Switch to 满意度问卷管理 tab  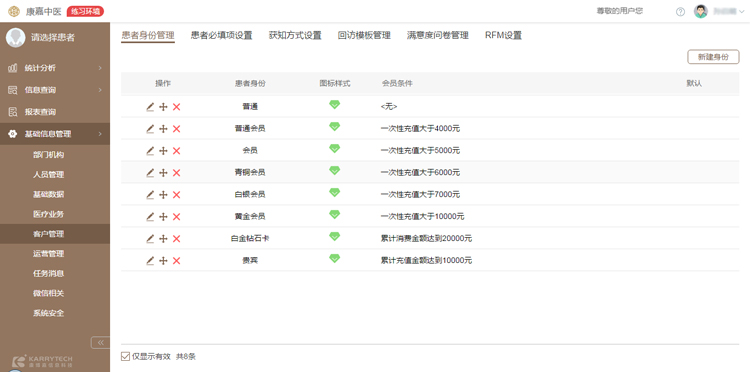[438, 35]
